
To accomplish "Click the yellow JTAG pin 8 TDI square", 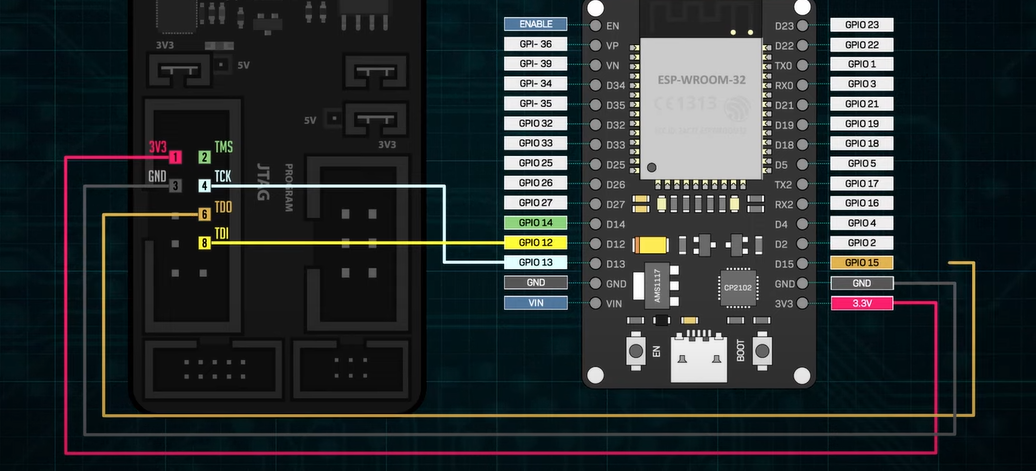I will point(205,243).
